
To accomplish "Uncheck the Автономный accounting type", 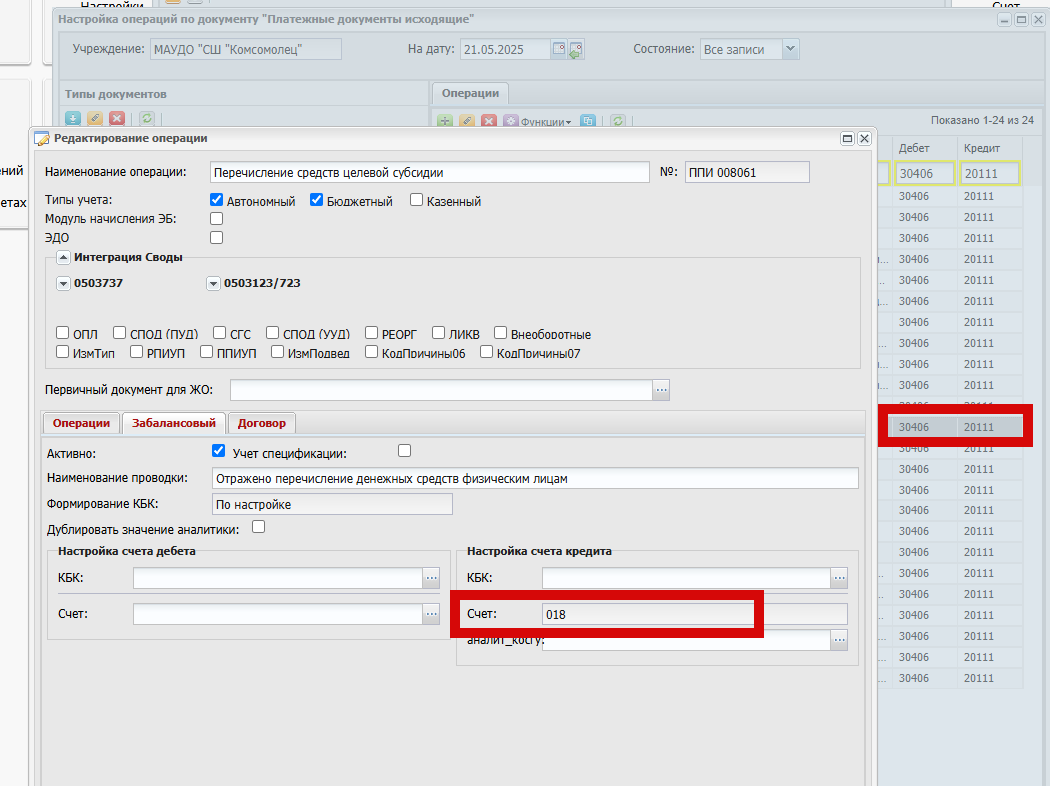I will click(216, 200).
